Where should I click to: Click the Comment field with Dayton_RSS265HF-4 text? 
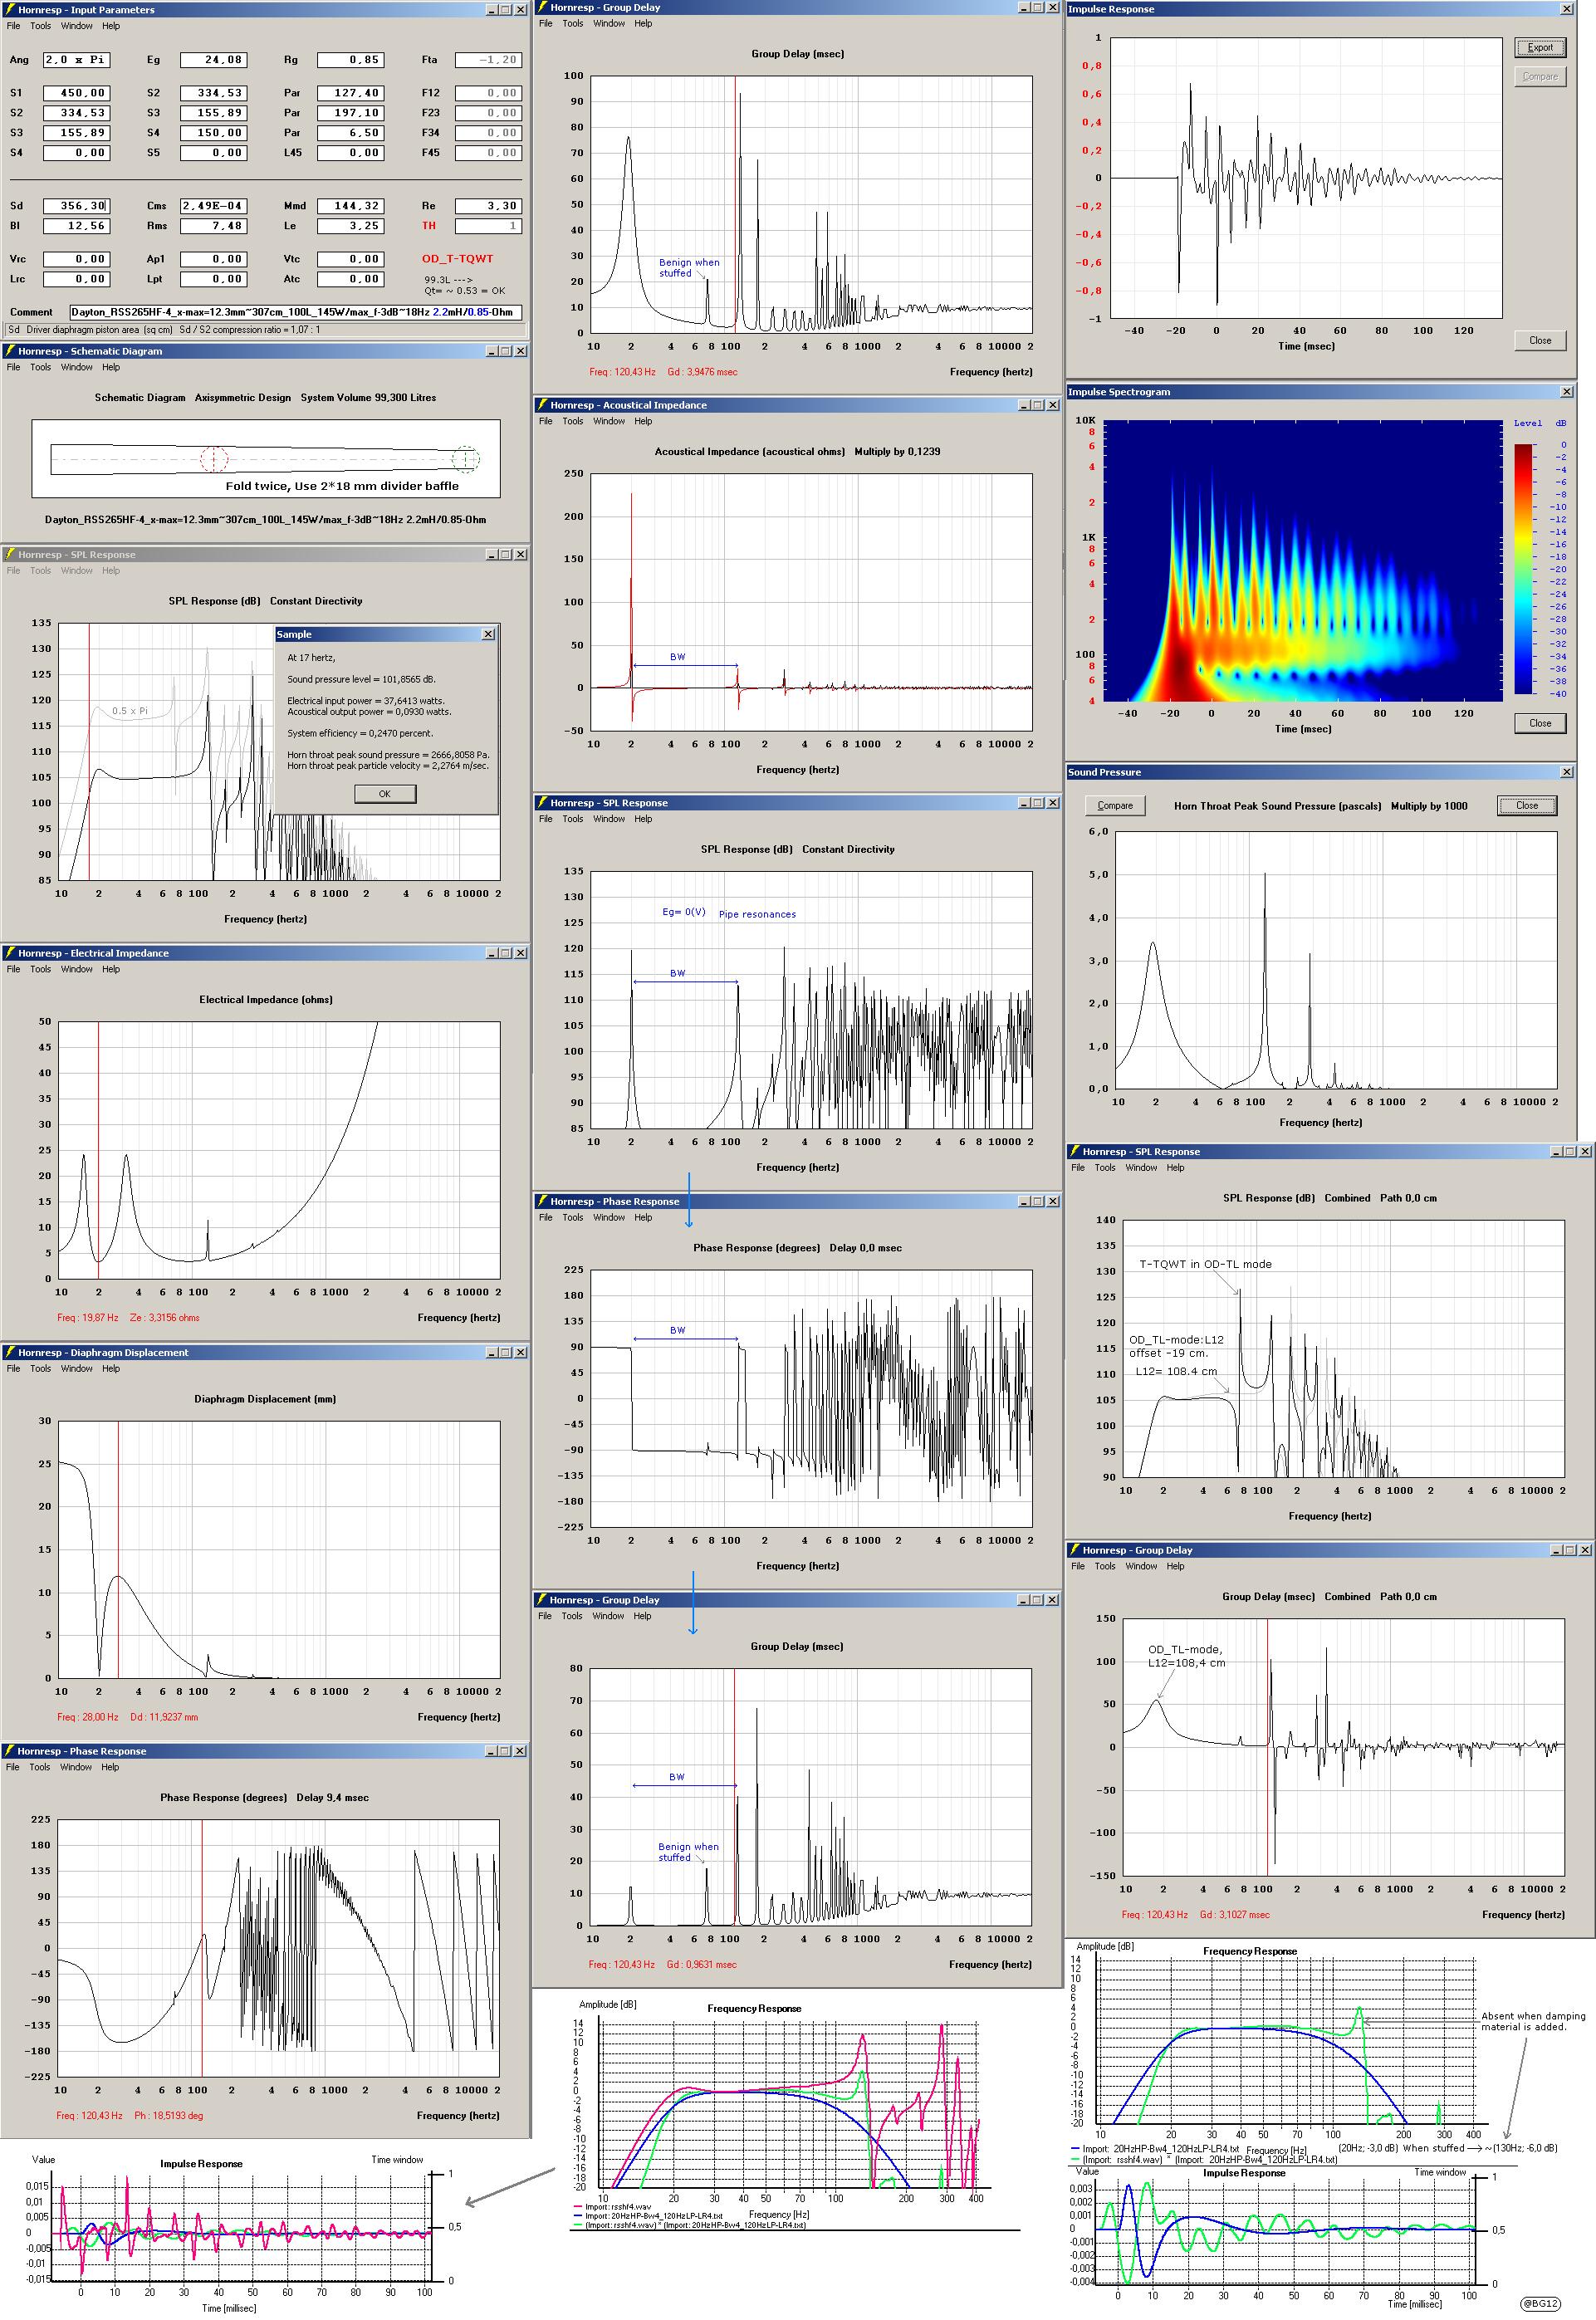(x=296, y=312)
